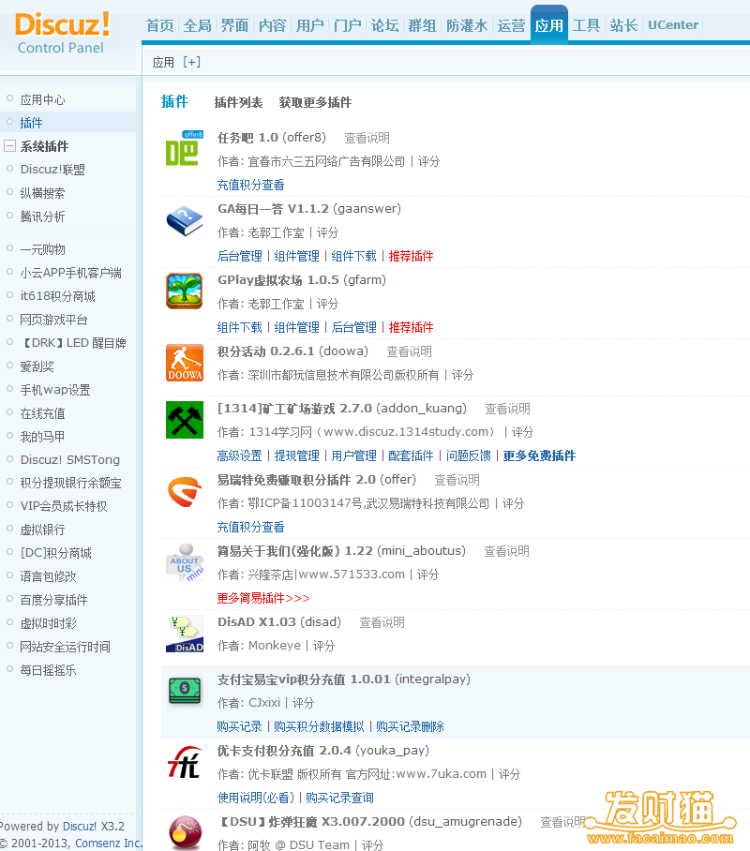Open 腾讯分析 in the sidebar
This screenshot has width=750, height=851.
[x=42, y=217]
